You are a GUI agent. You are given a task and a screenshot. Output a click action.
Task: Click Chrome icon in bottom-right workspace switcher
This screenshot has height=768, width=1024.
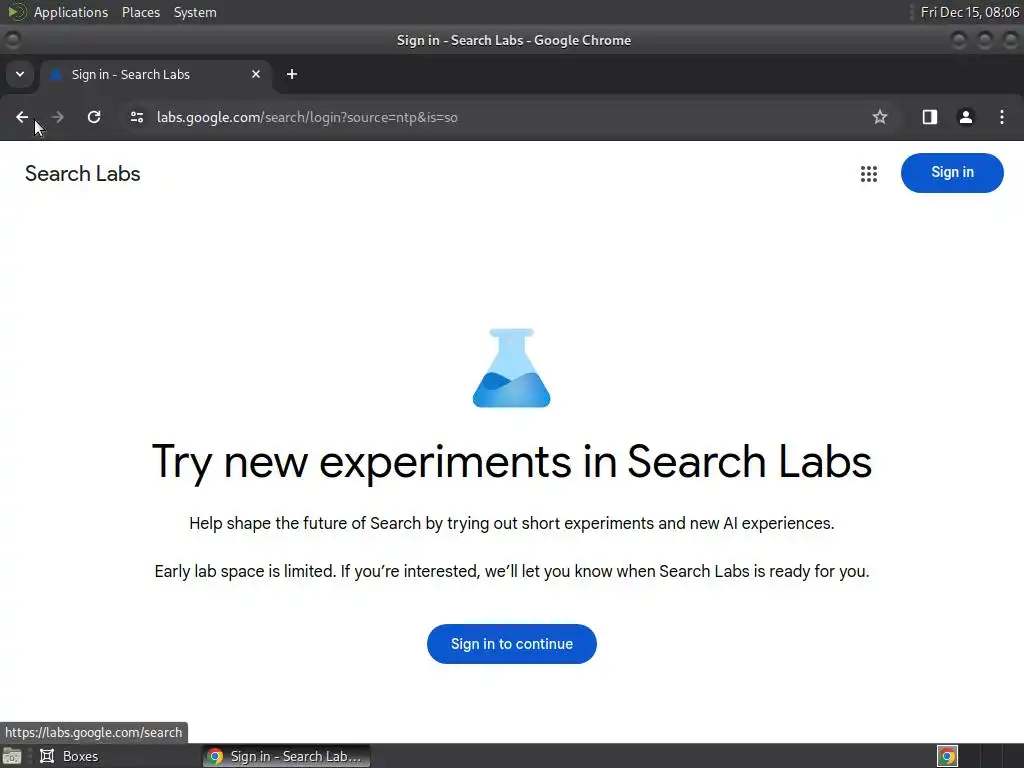tap(947, 756)
